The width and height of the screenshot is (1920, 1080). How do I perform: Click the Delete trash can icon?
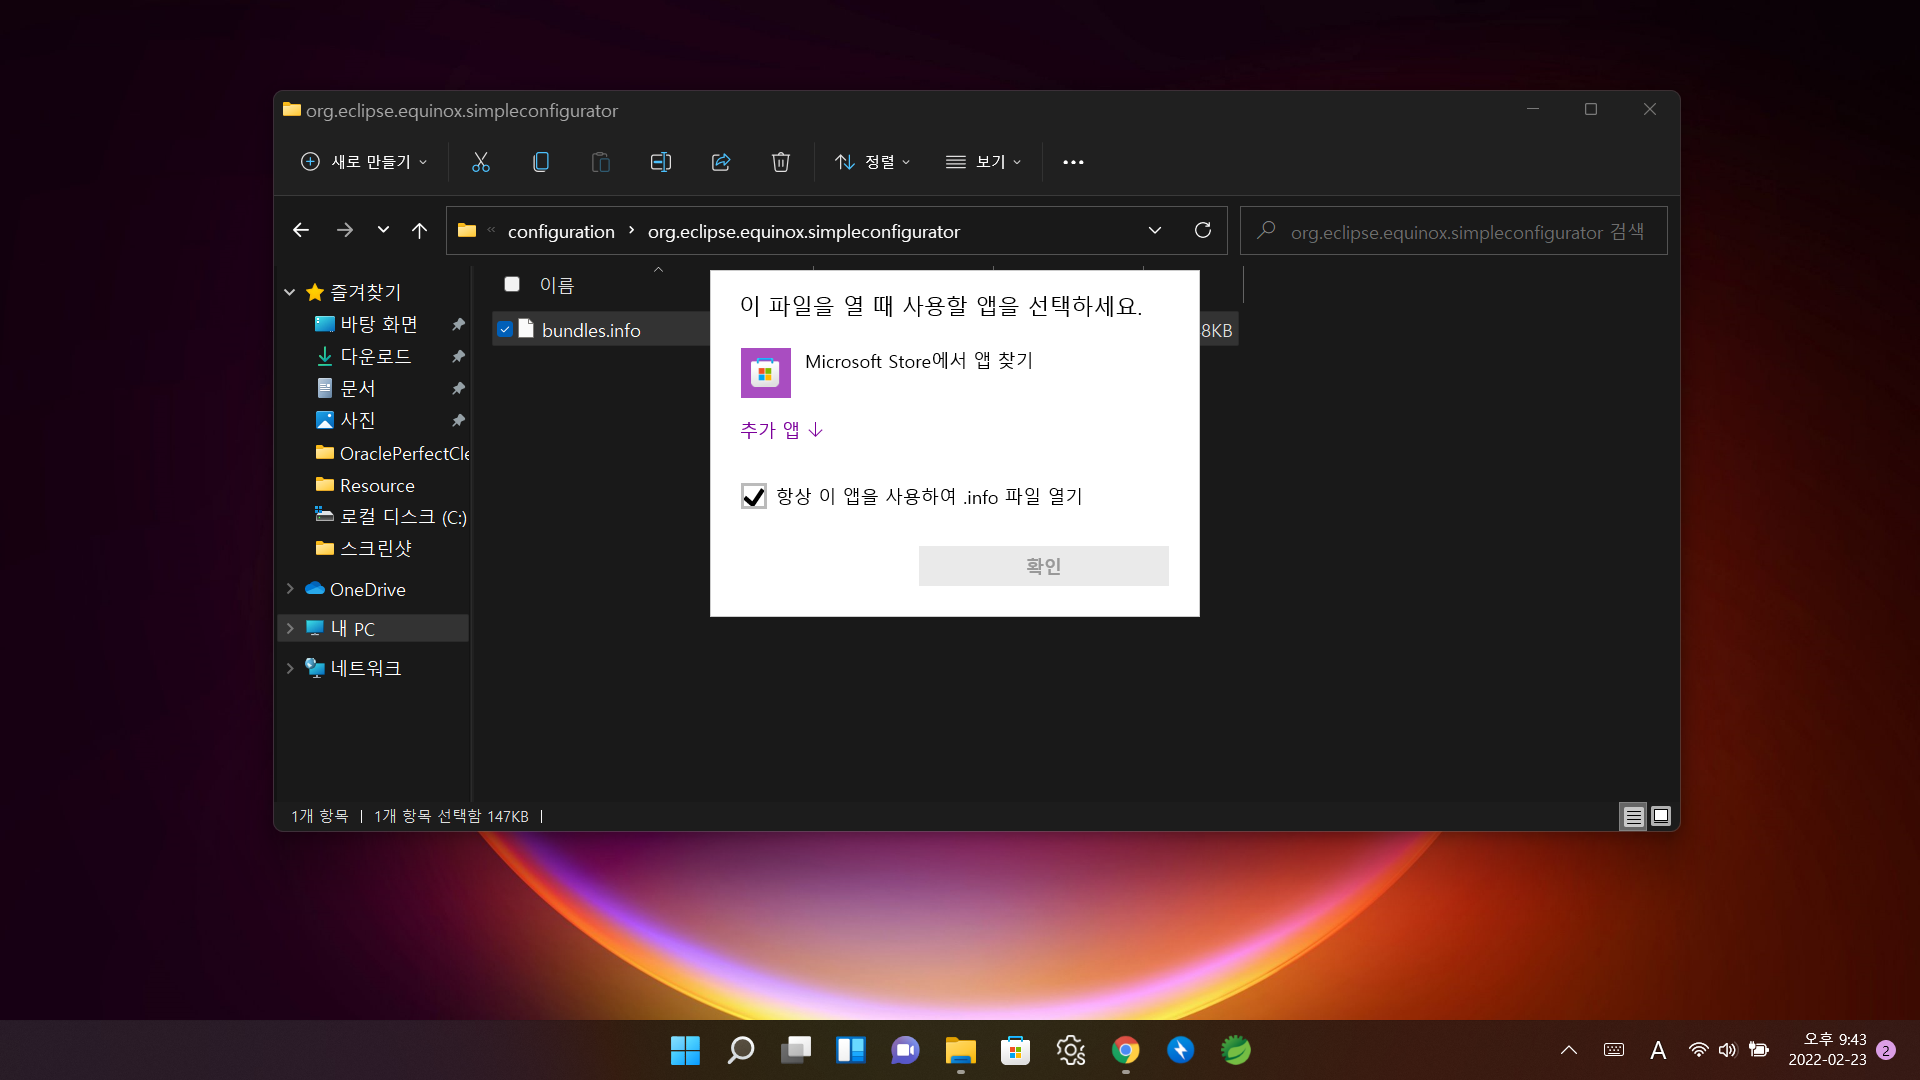pos(781,162)
